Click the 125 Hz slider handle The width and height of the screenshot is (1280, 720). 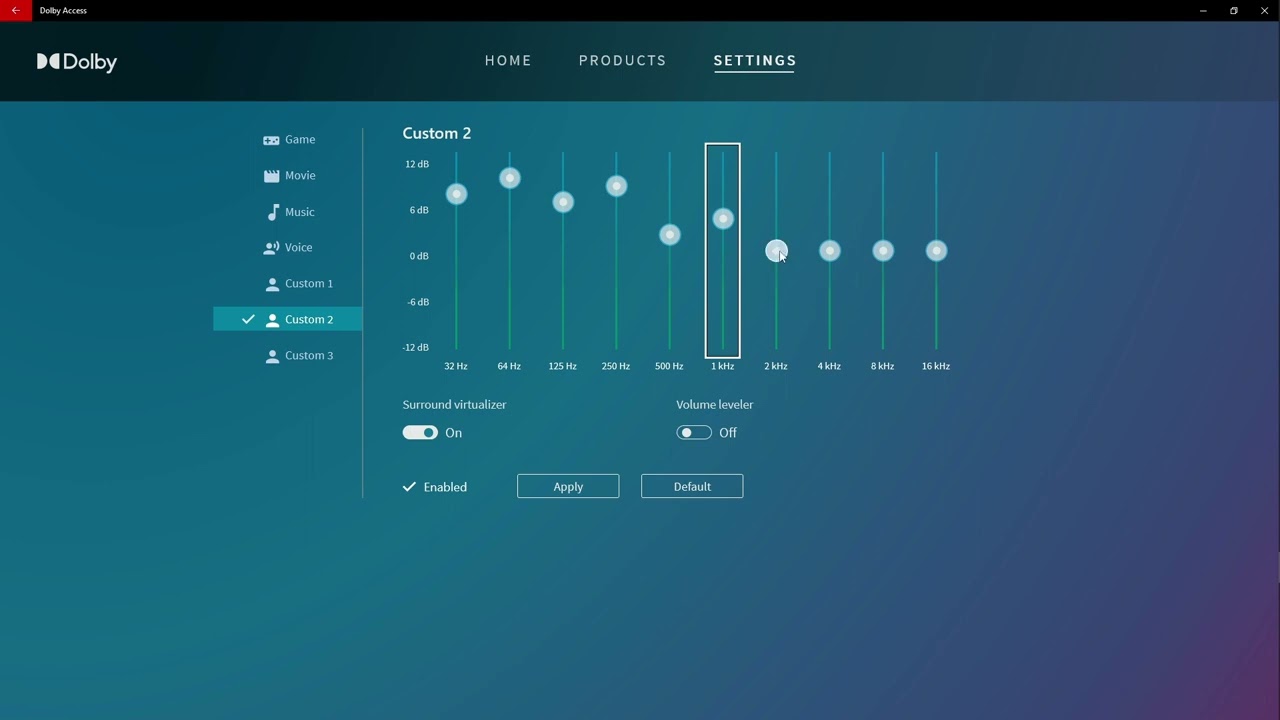pyautogui.click(x=563, y=202)
